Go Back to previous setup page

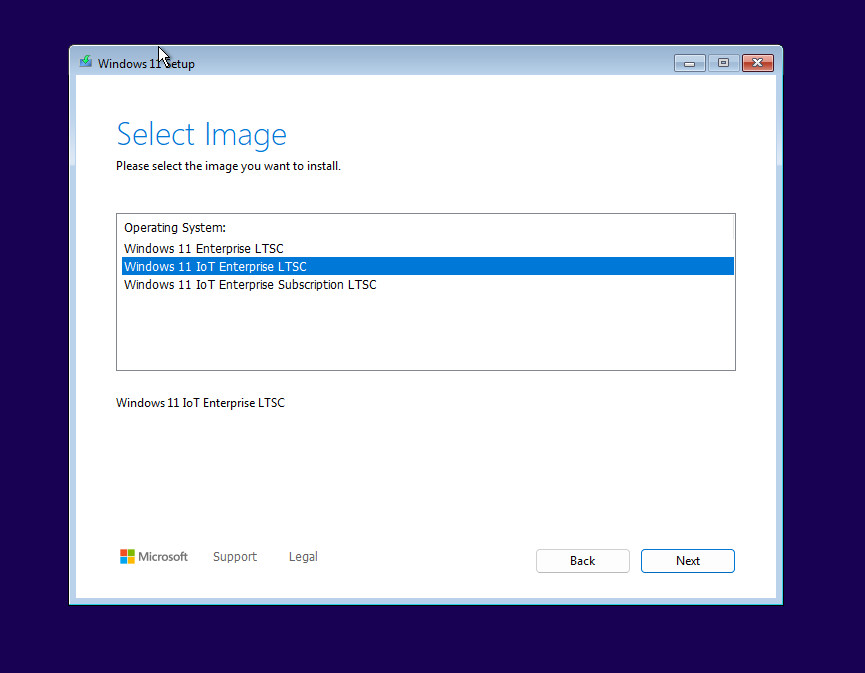point(583,560)
